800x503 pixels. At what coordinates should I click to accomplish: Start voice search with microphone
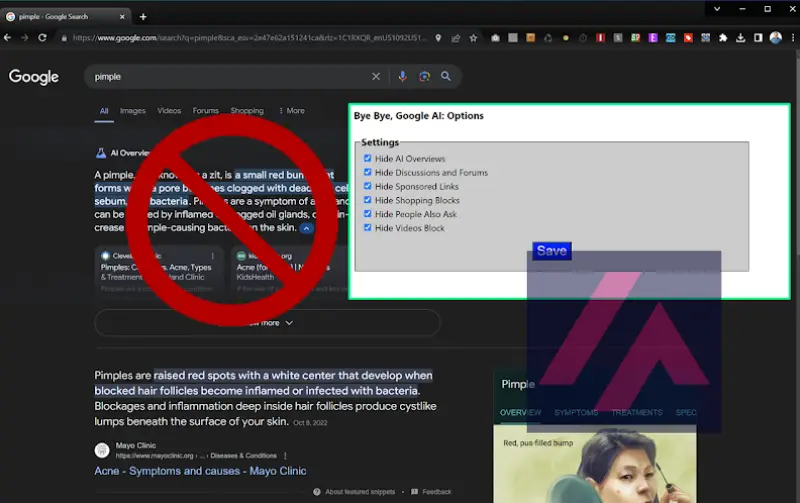pyautogui.click(x=403, y=77)
